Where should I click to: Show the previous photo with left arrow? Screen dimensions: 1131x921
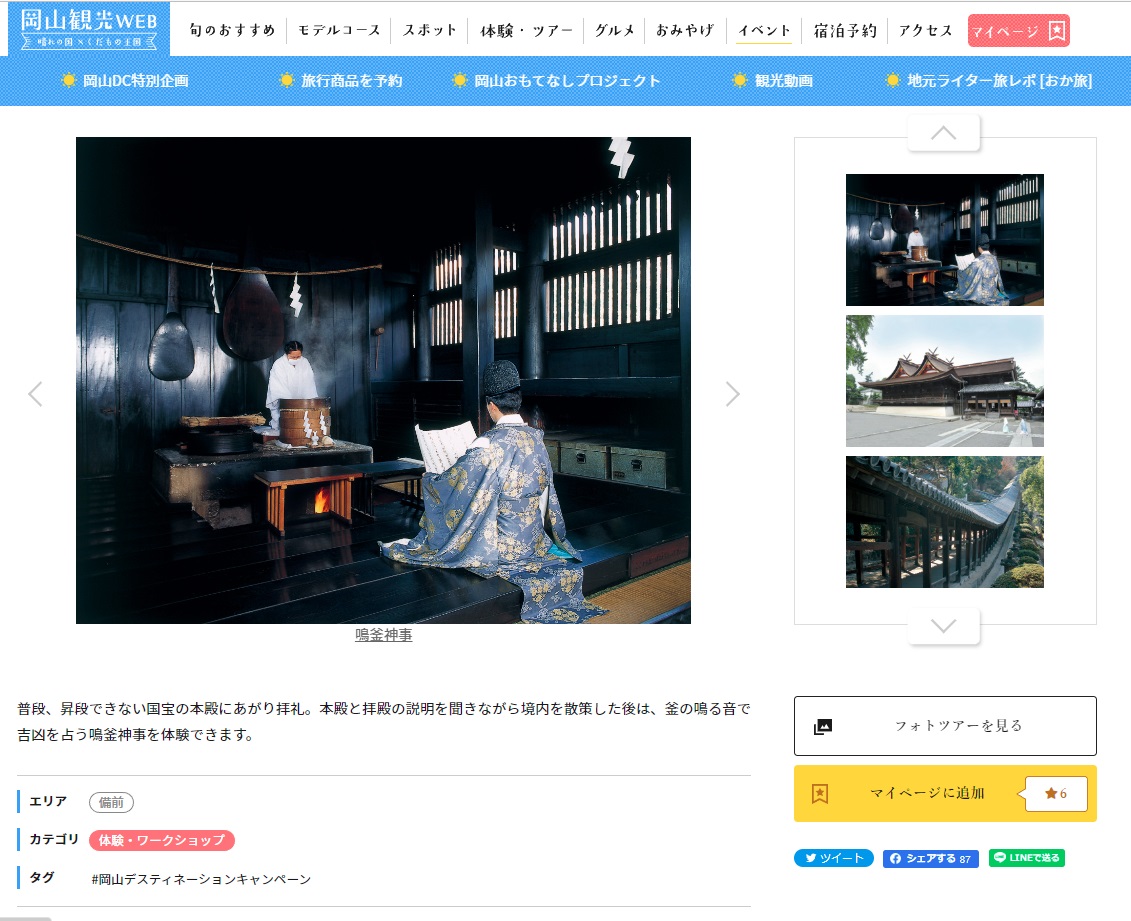(35, 394)
